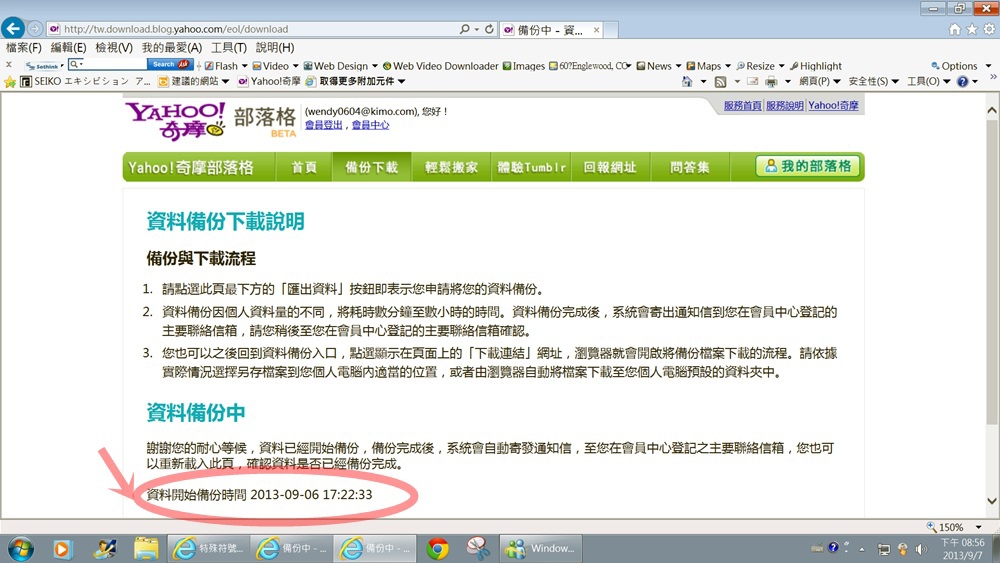1000x563 pixels.
Task: Open the Windows Start button
Action: [20, 548]
